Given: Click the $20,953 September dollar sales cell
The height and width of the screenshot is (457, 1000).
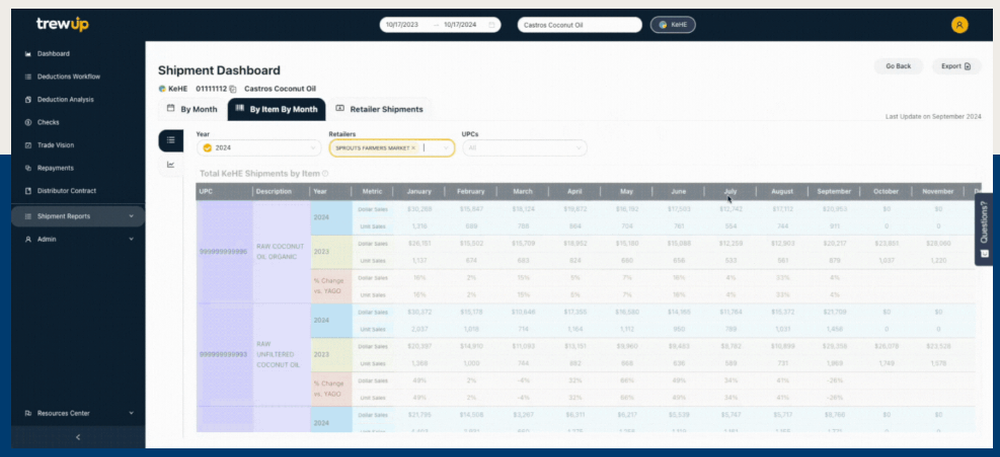Looking at the screenshot, I should point(834,209).
